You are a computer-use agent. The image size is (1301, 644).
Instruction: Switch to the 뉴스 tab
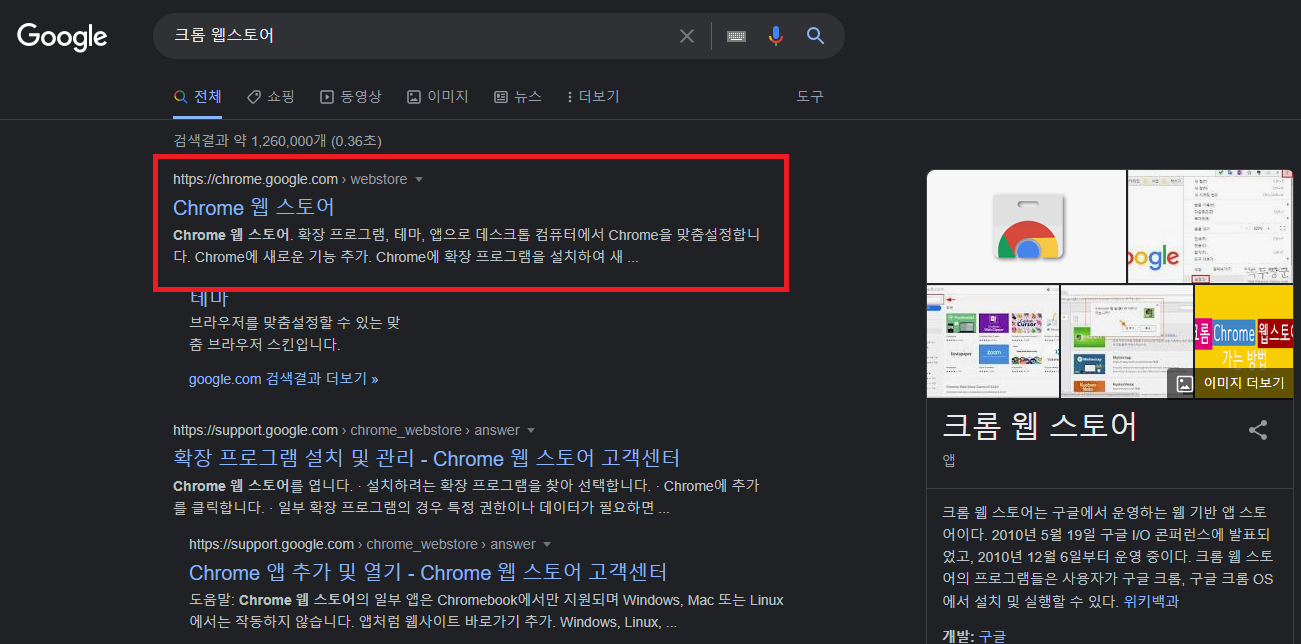pyautogui.click(x=518, y=97)
